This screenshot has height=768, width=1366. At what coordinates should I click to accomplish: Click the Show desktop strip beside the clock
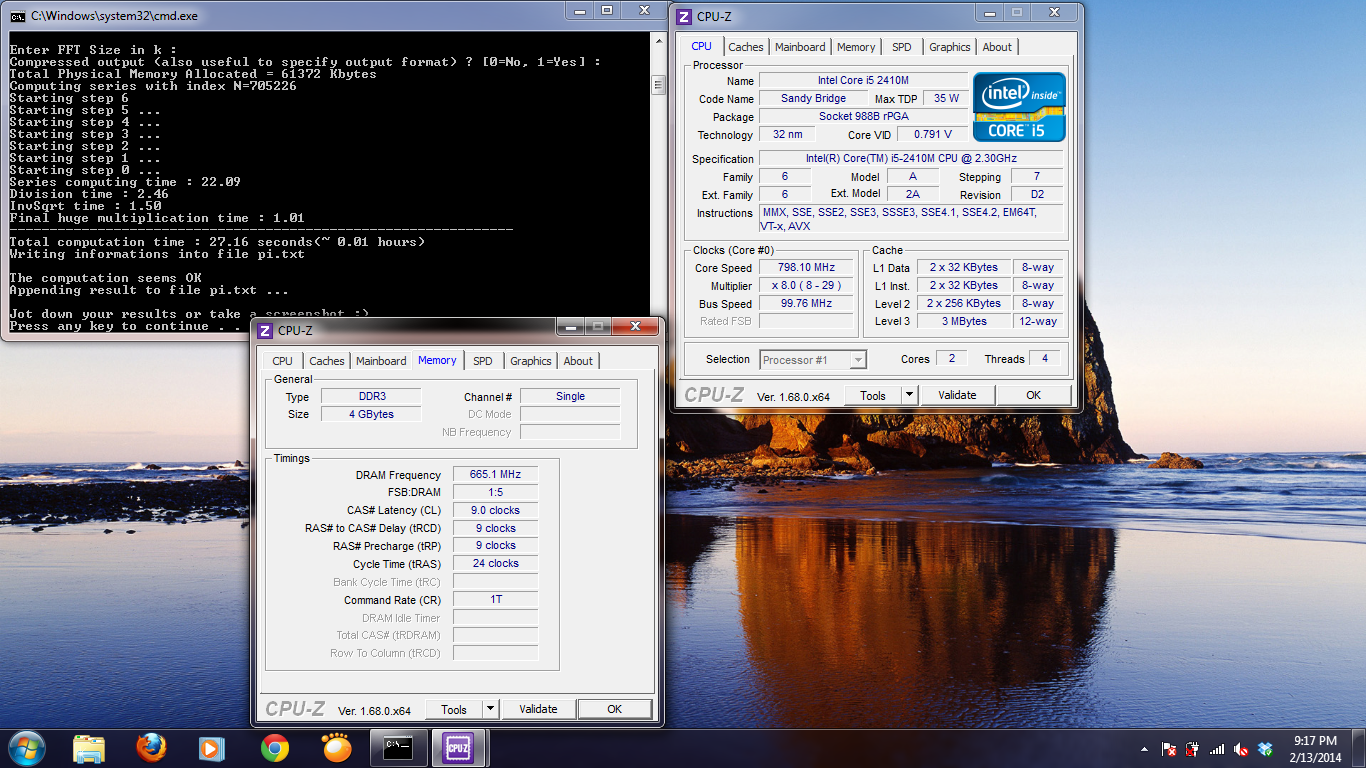click(x=1359, y=749)
